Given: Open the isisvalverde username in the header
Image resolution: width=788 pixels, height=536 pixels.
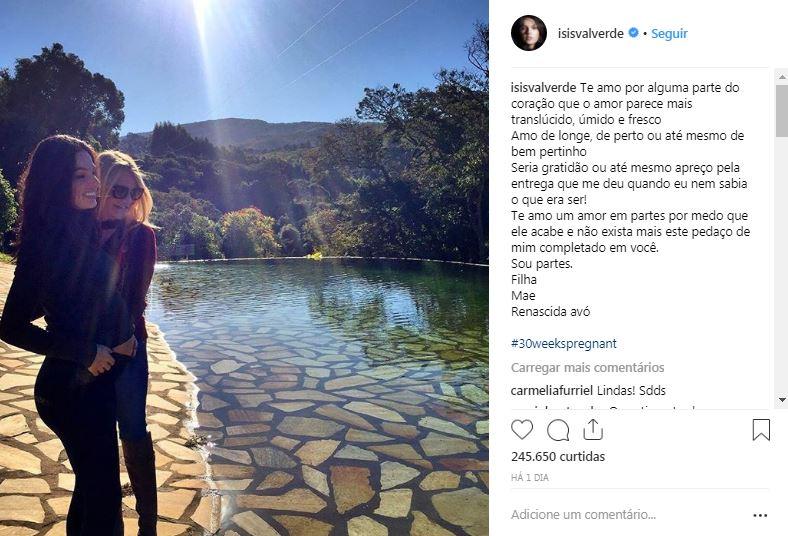Looking at the screenshot, I should pos(590,33).
